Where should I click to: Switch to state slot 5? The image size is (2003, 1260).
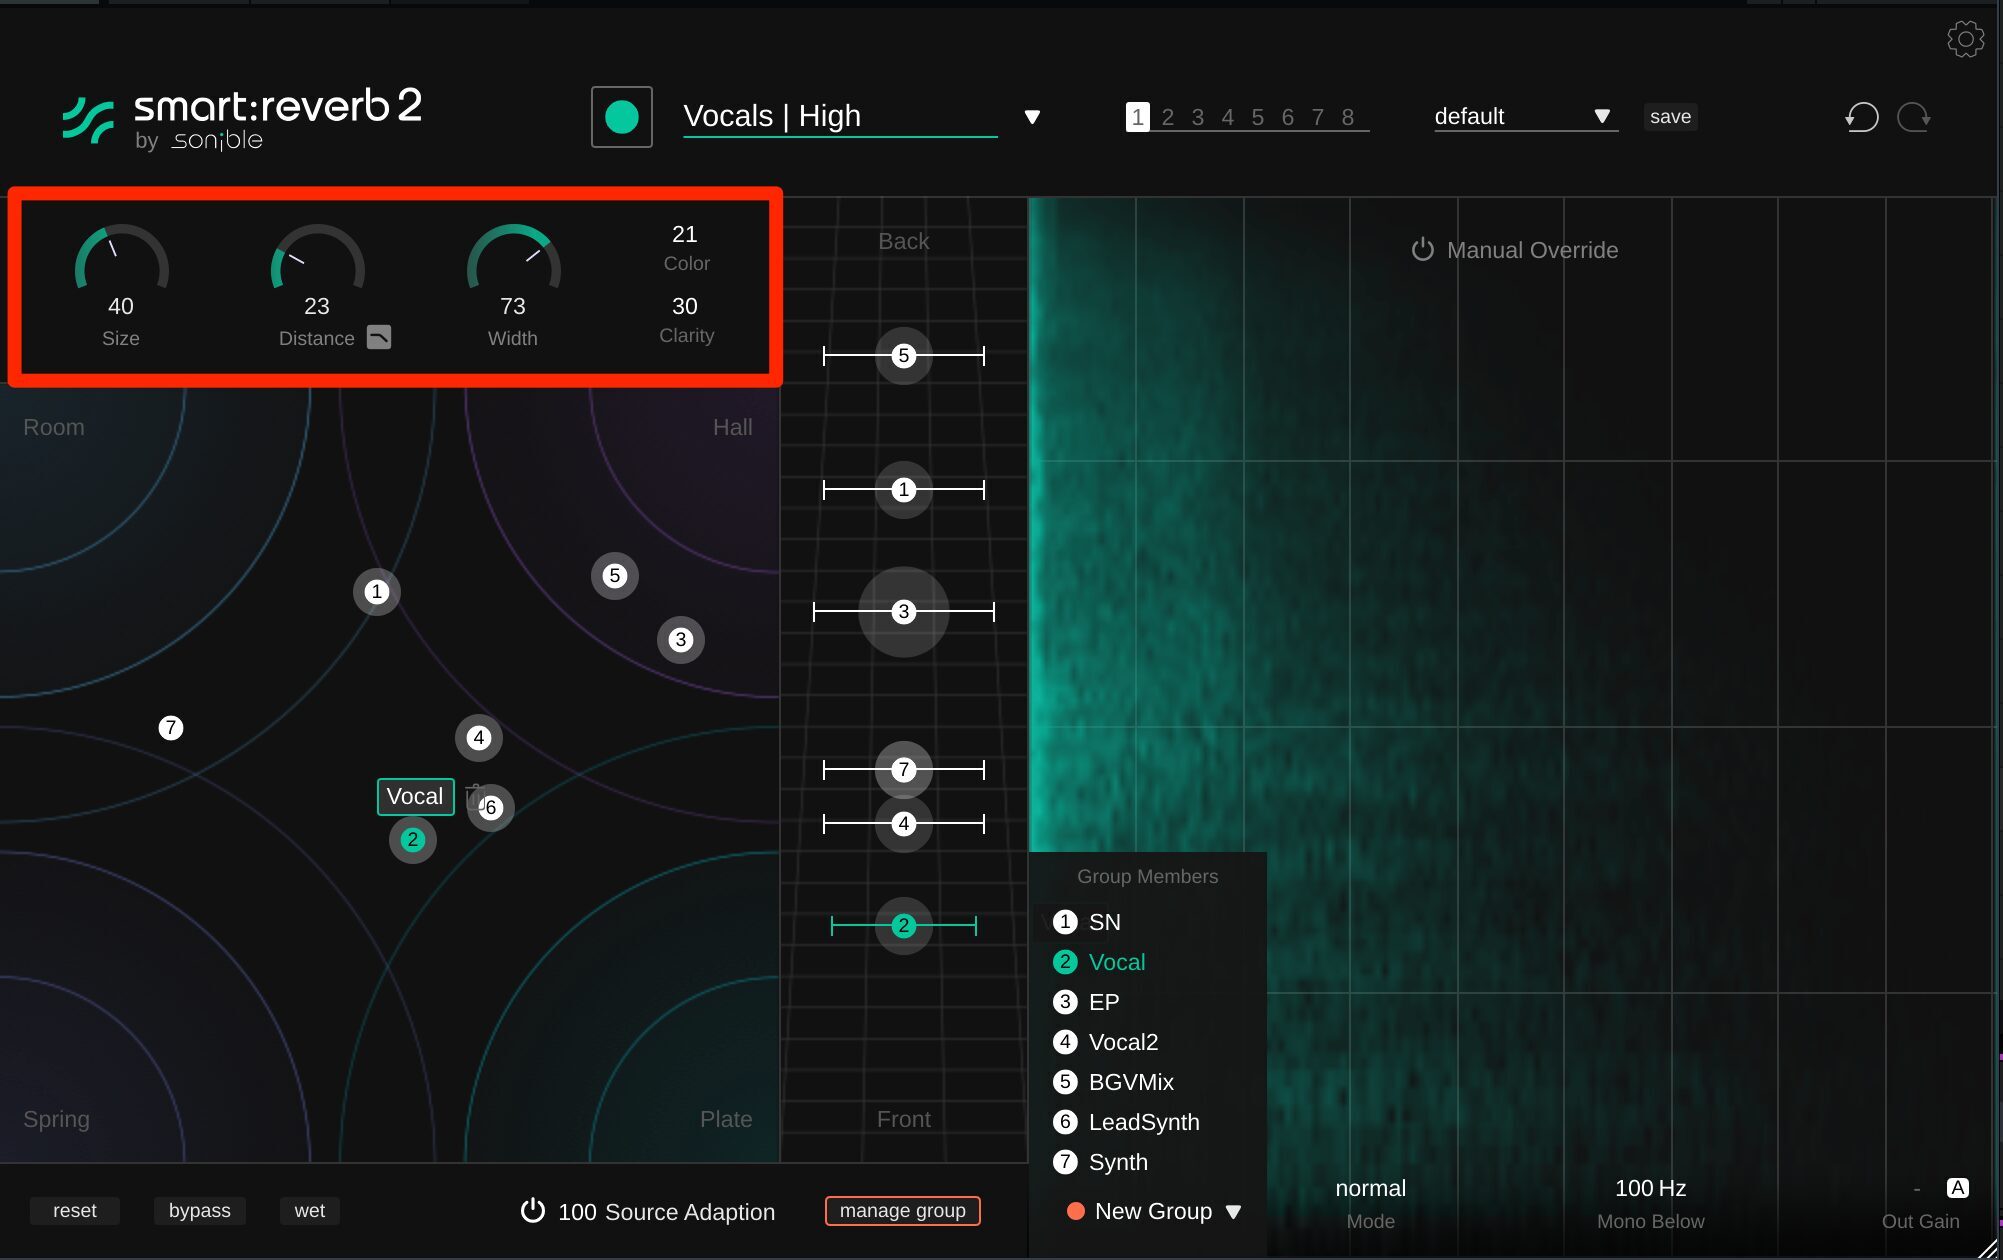click(1257, 117)
